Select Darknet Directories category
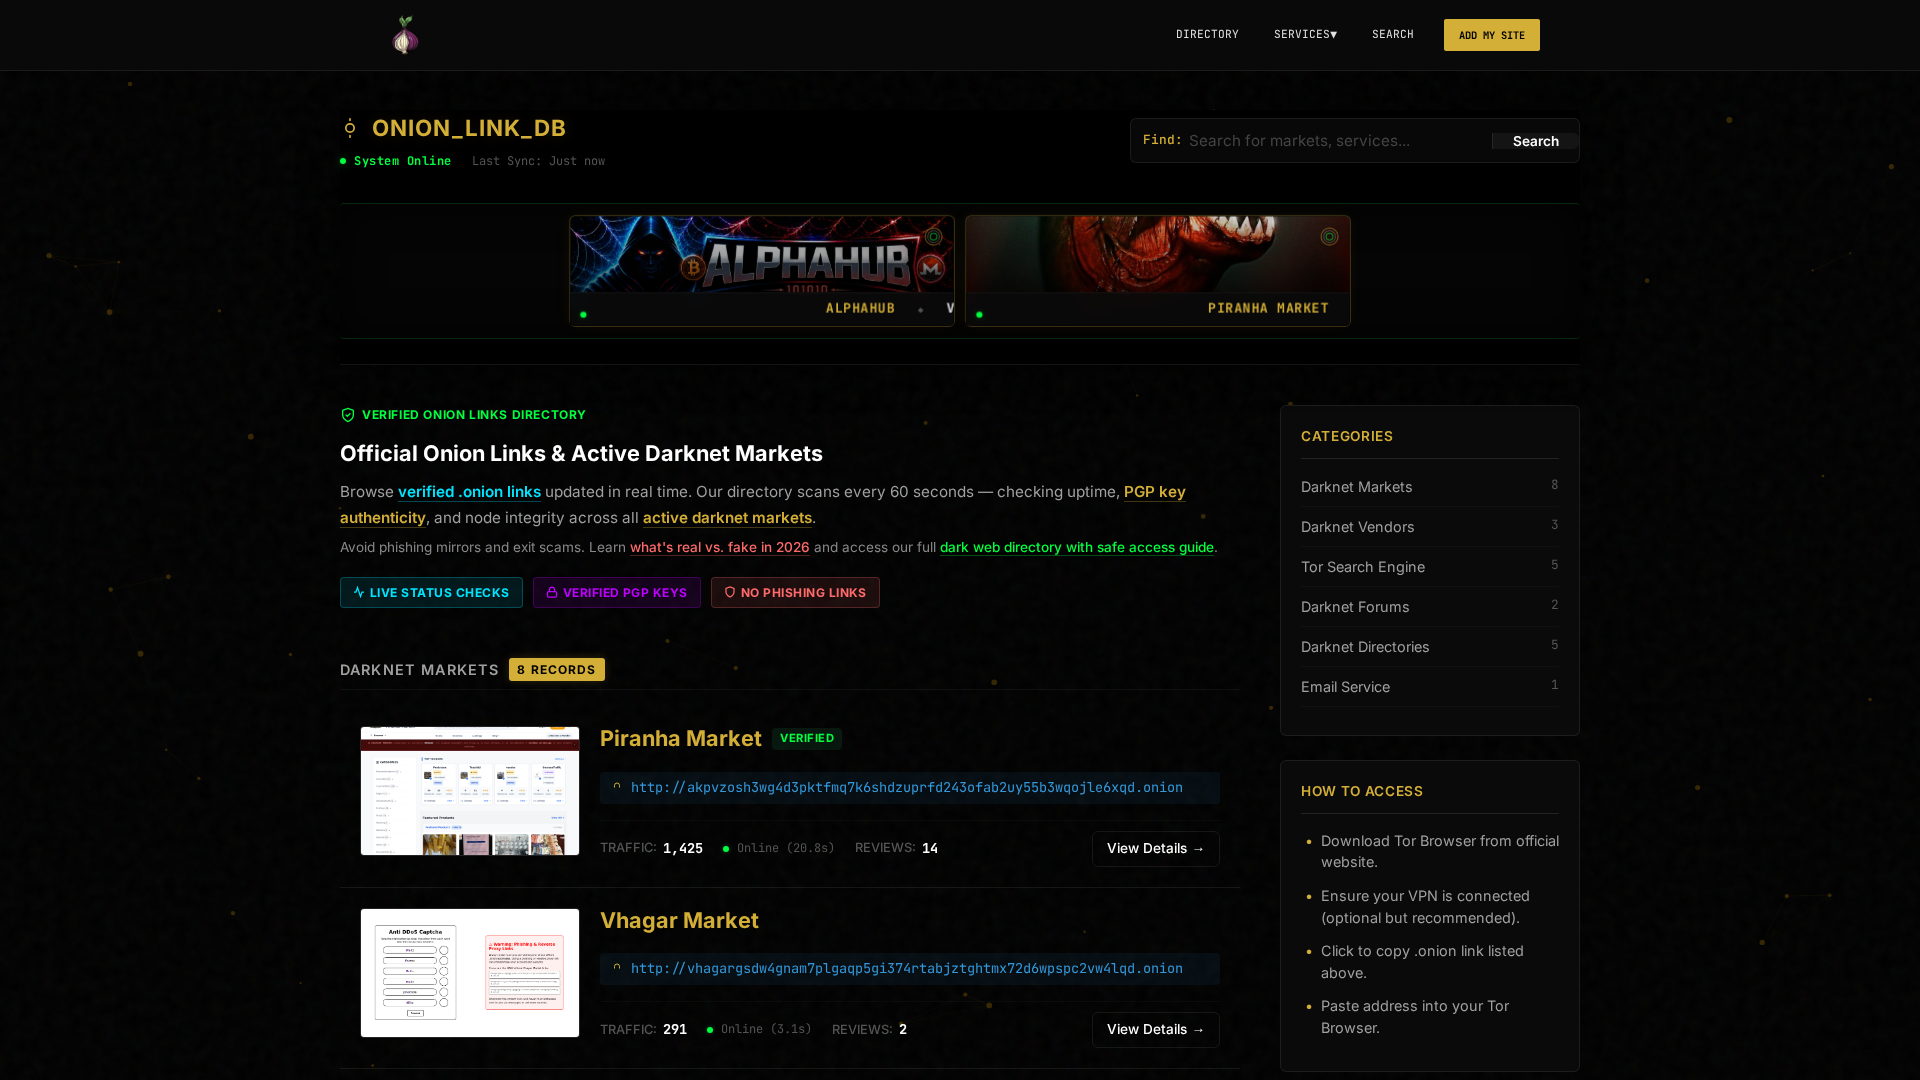 tap(1429, 647)
